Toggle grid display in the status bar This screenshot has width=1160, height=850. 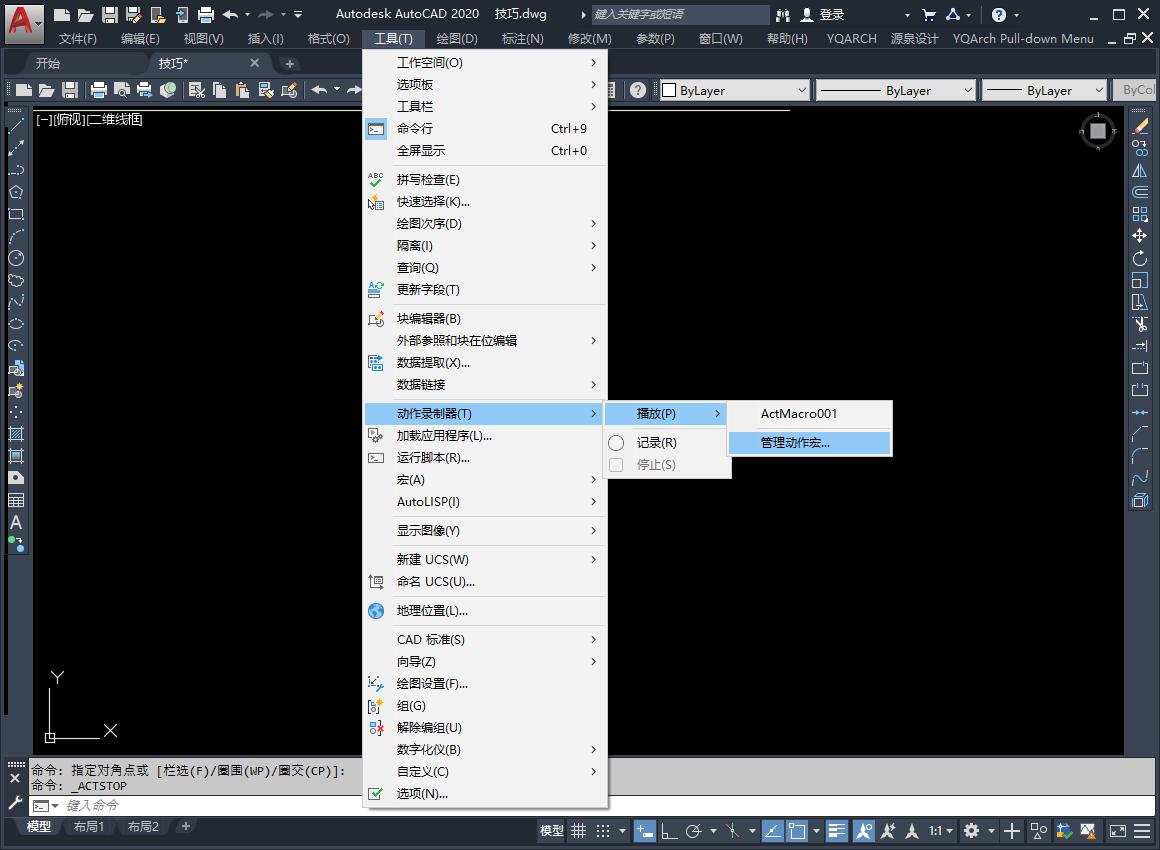577,830
